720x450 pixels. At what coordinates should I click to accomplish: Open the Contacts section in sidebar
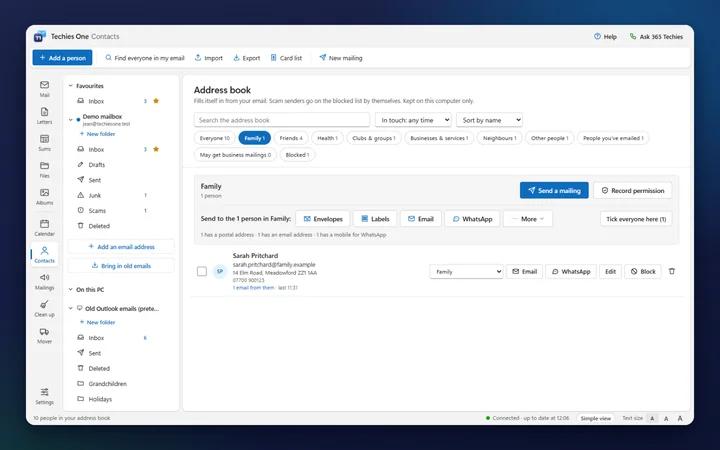click(x=45, y=254)
